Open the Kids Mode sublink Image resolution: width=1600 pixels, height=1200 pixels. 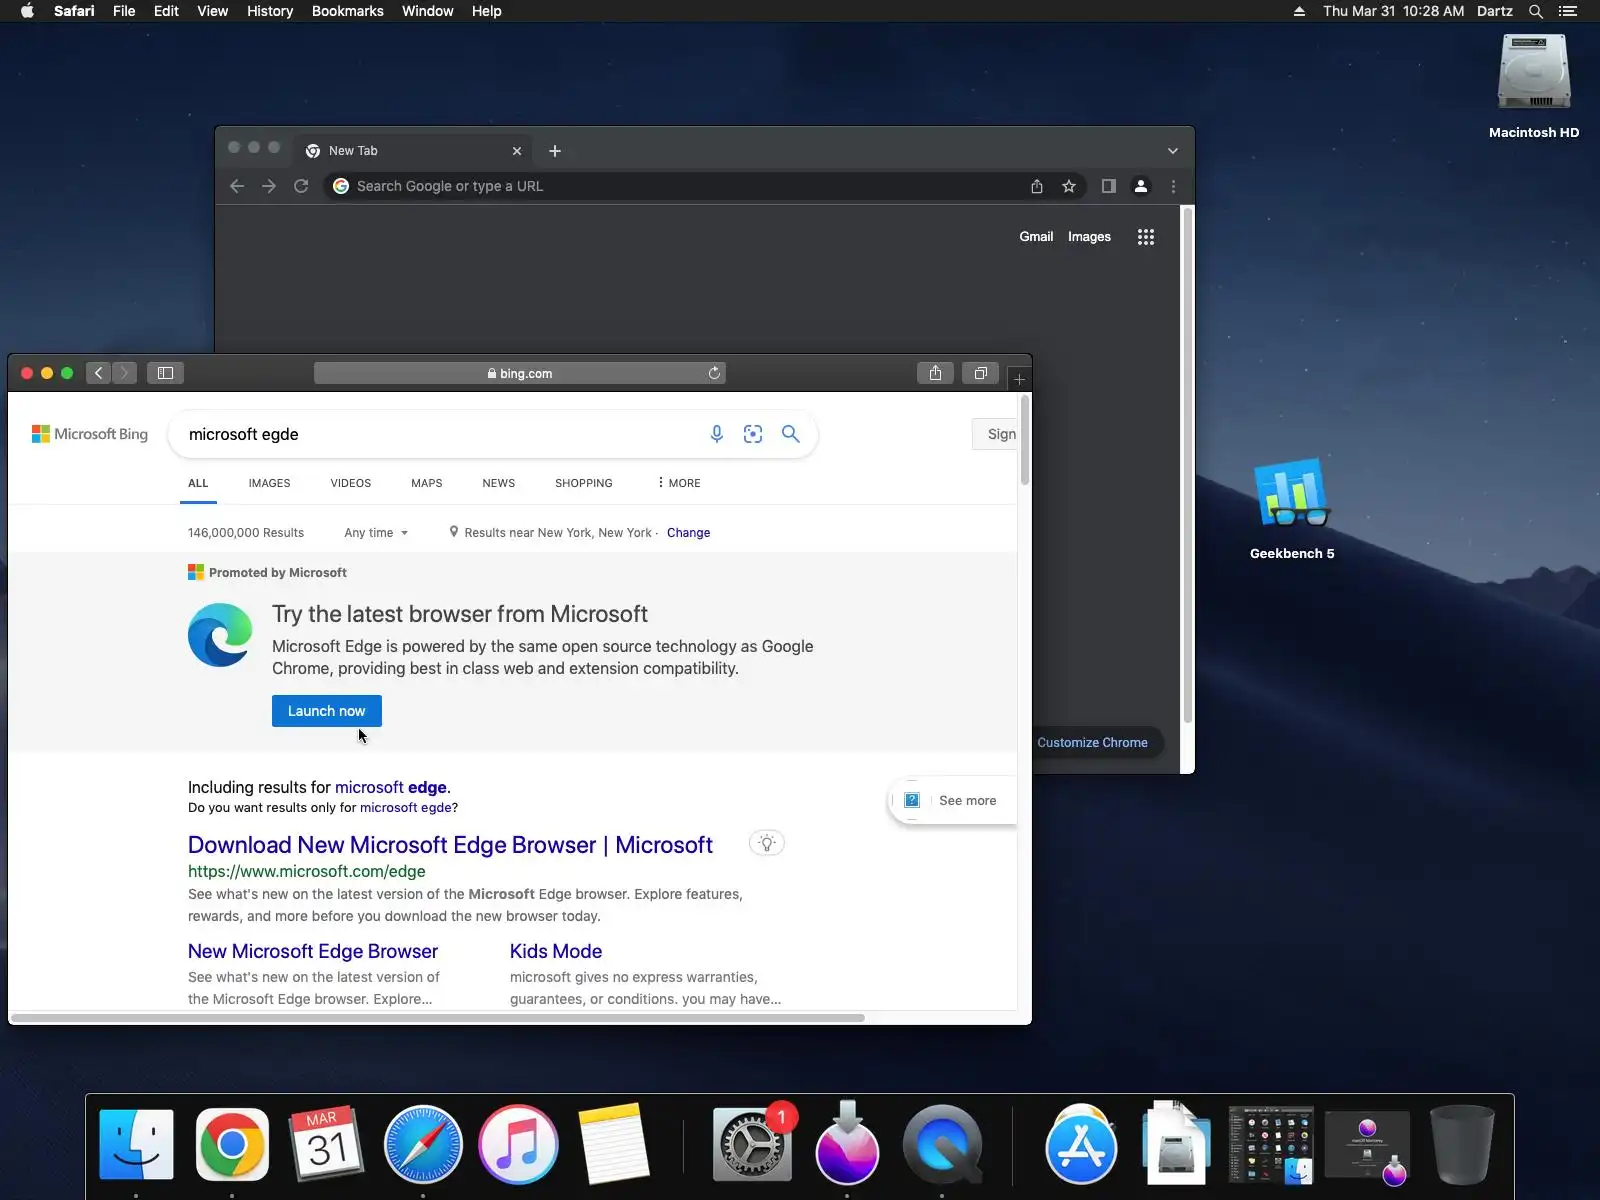[556, 951]
